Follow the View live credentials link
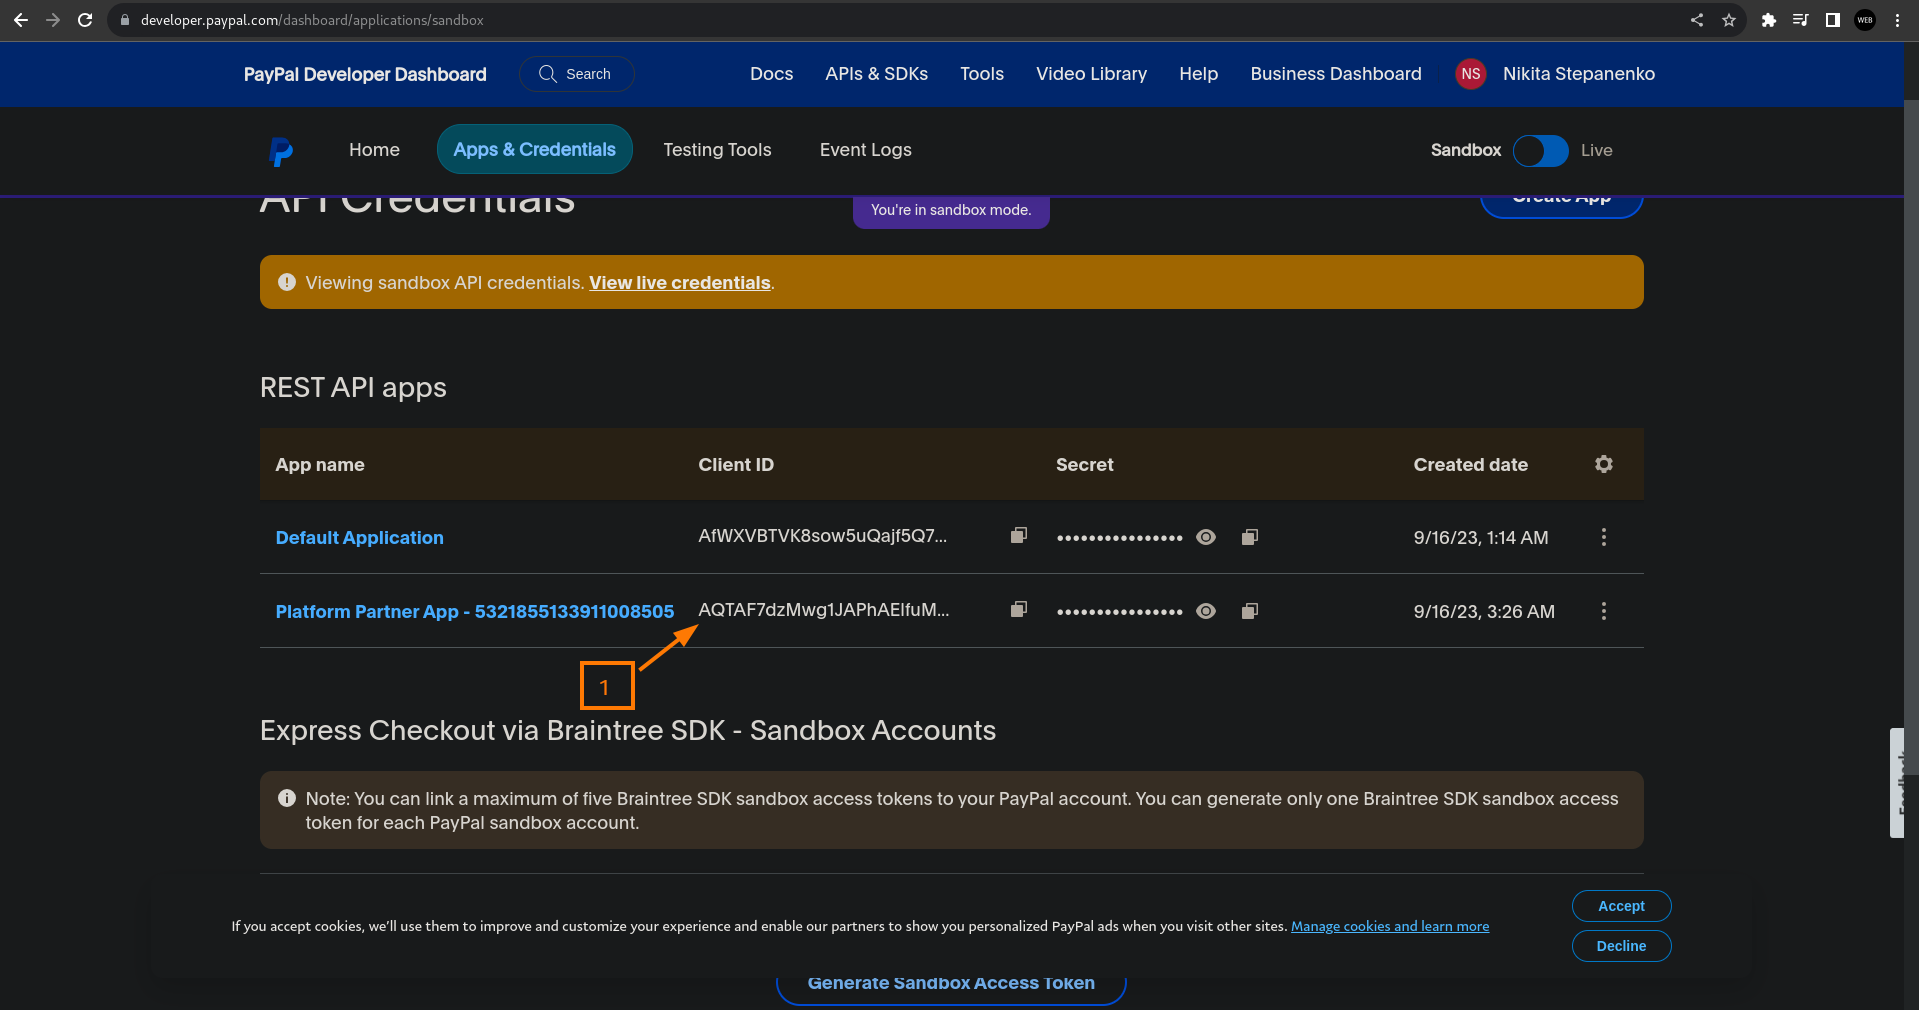 pyautogui.click(x=680, y=283)
